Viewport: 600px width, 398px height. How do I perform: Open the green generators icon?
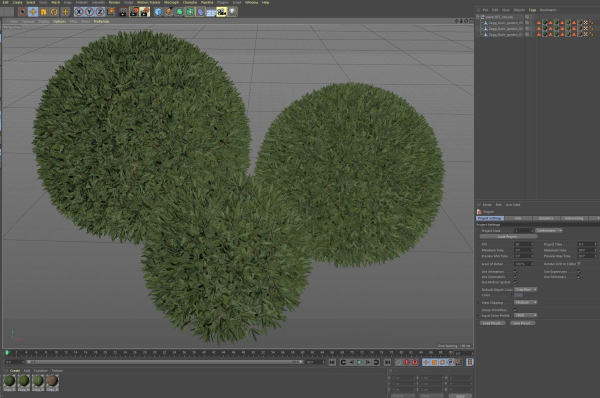click(x=179, y=12)
